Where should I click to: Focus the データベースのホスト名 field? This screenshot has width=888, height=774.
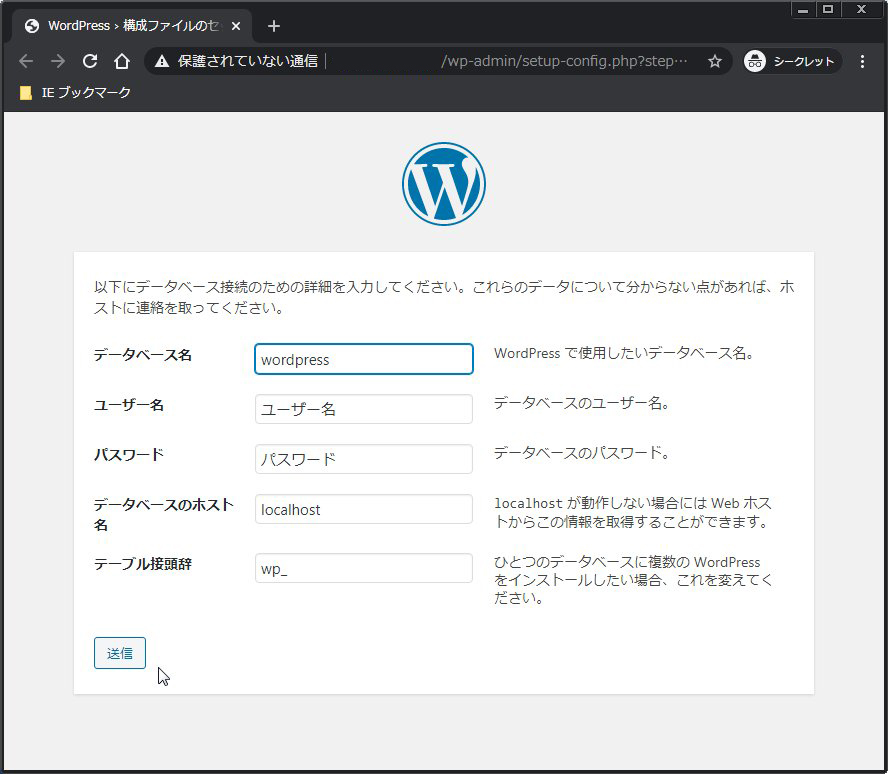point(364,509)
